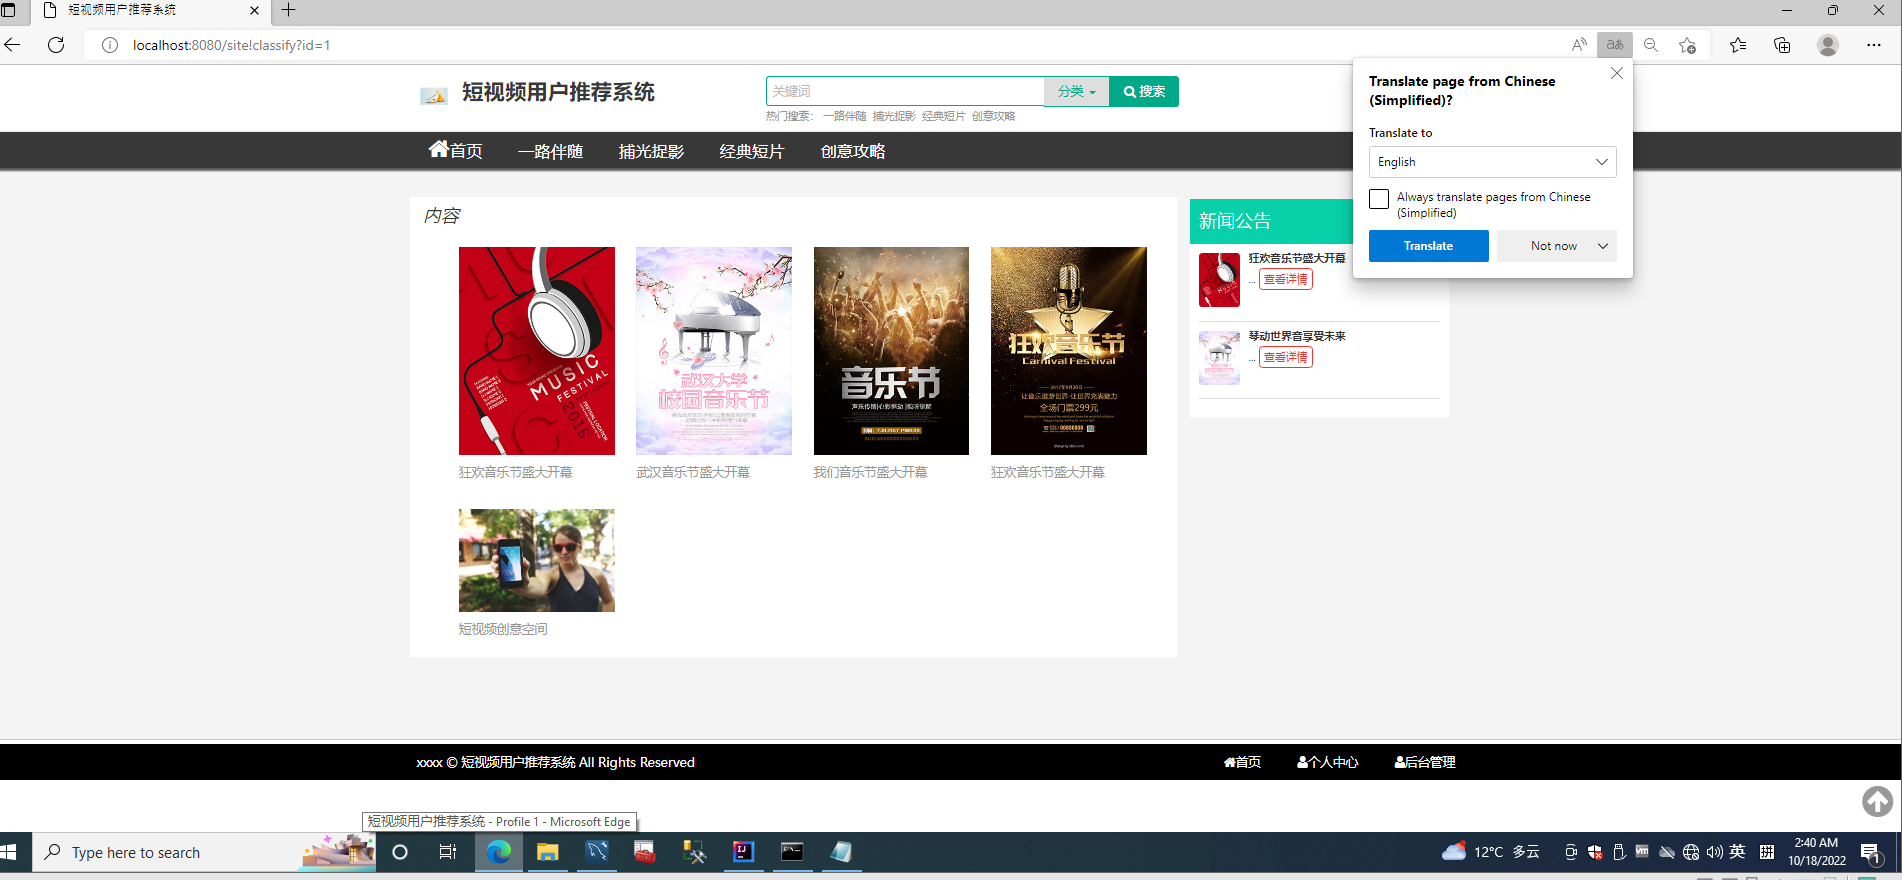Click the network globe icon in tray
The height and width of the screenshot is (880, 1902).
(1691, 852)
